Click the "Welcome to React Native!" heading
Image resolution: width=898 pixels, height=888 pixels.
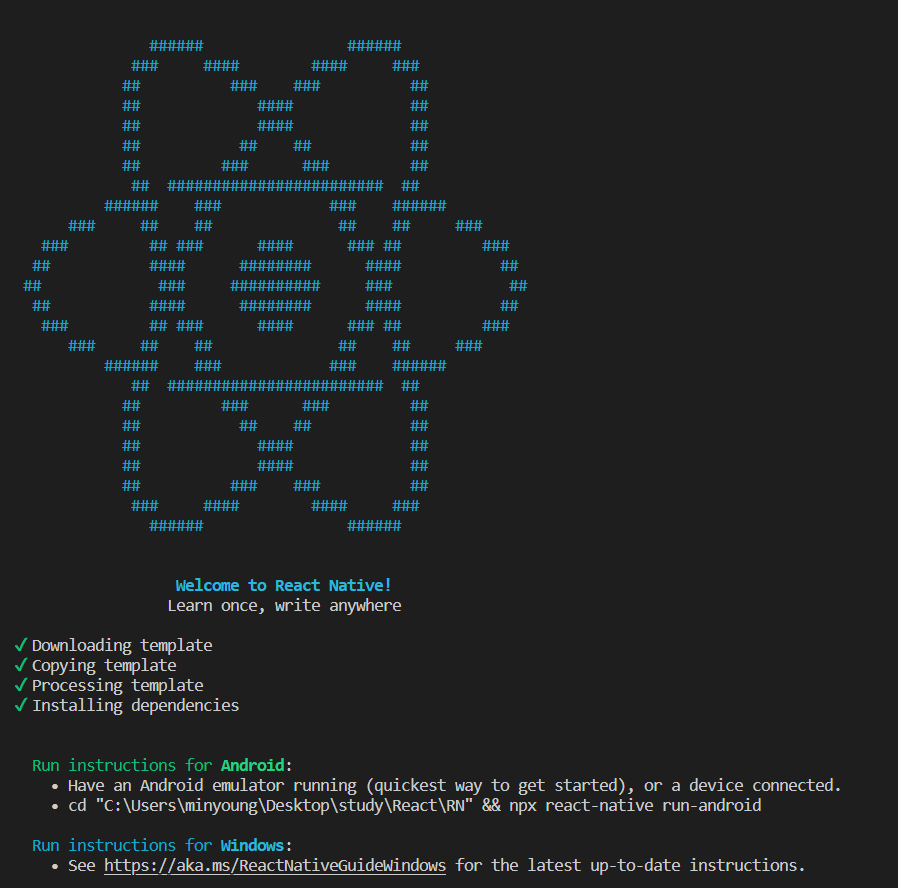(283, 585)
